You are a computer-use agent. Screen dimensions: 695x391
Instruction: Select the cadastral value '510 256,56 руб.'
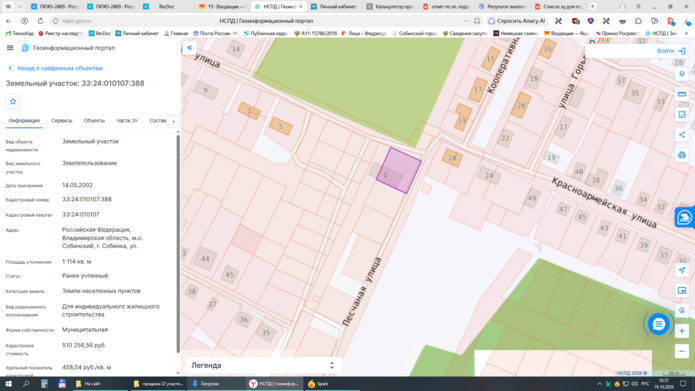pyautogui.click(x=84, y=345)
